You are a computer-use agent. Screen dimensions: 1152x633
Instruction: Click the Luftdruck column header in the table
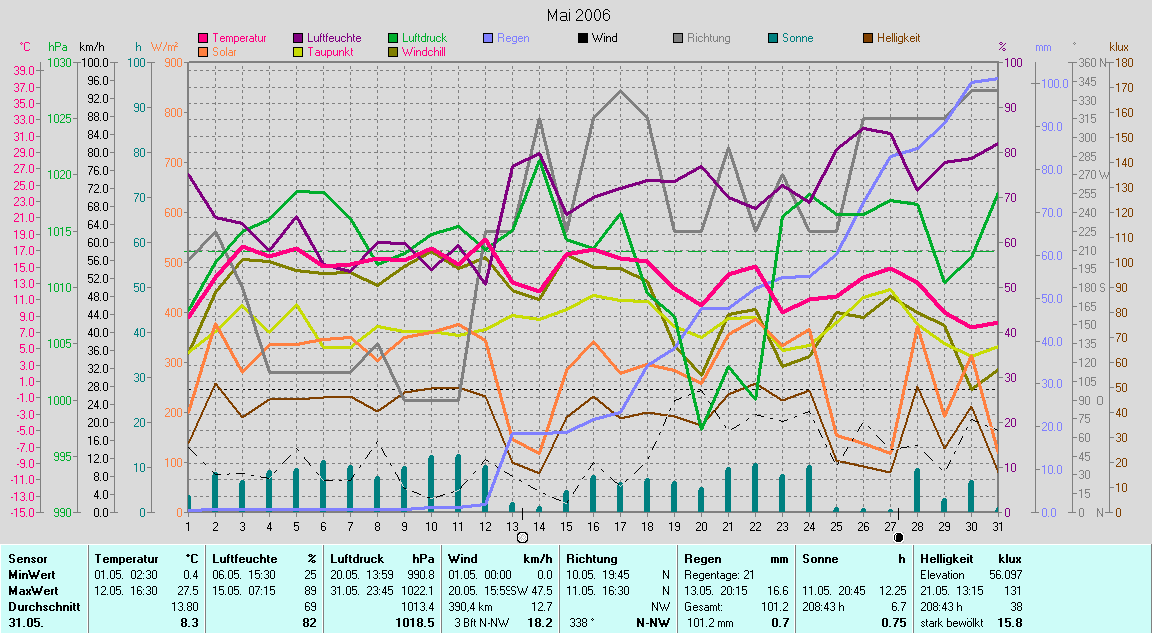tap(358, 559)
